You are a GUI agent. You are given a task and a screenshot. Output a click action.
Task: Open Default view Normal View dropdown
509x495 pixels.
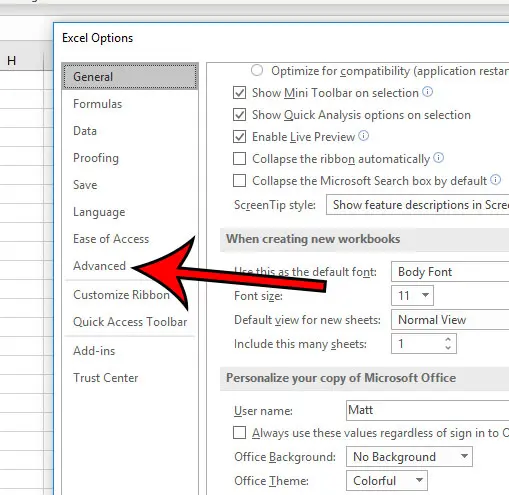click(x=450, y=320)
